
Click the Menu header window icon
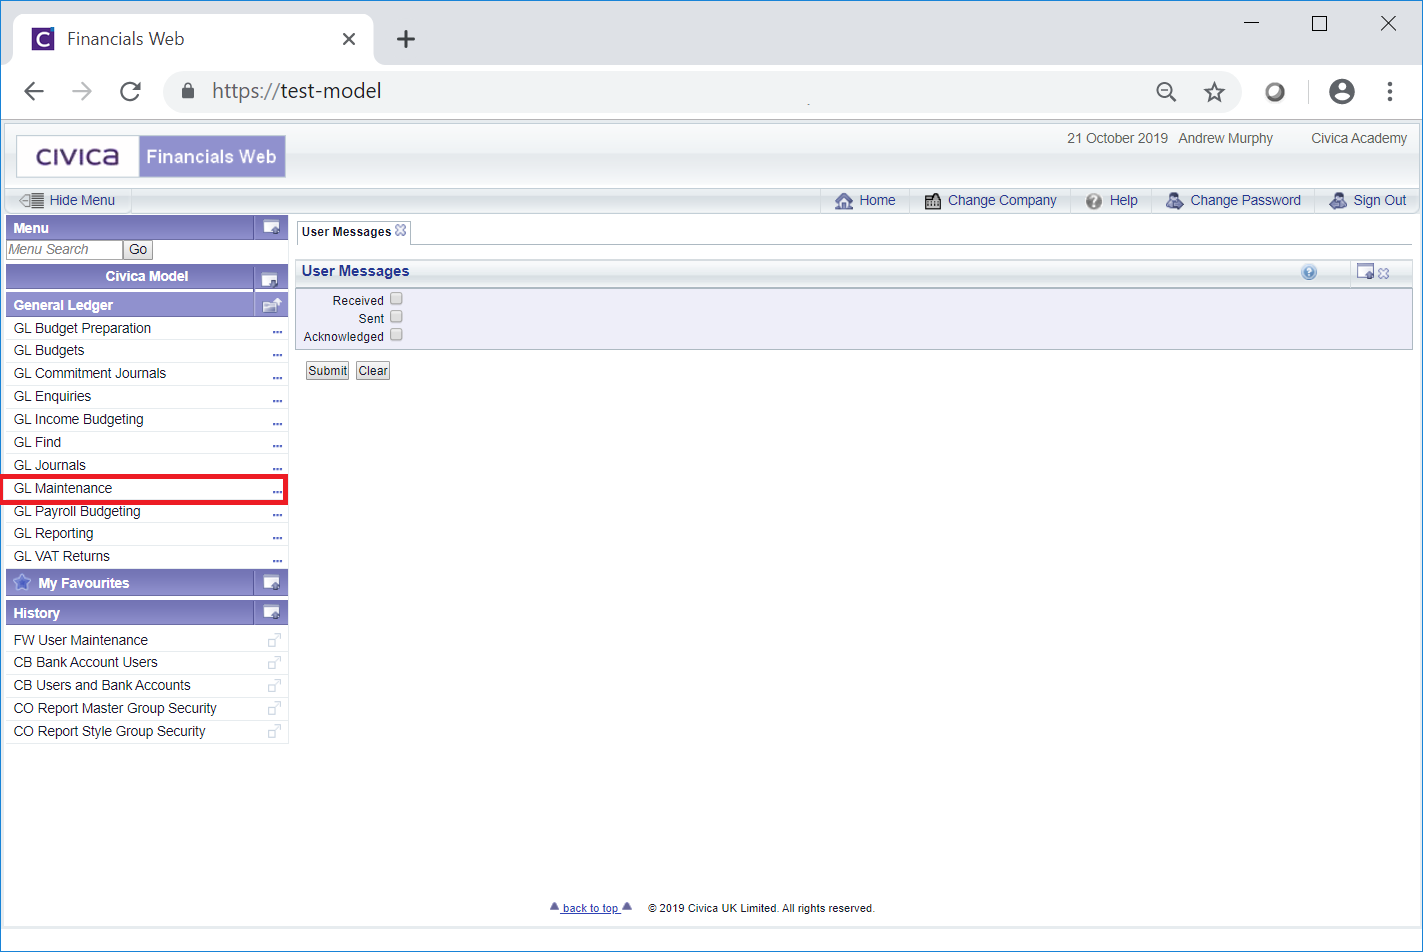click(271, 227)
